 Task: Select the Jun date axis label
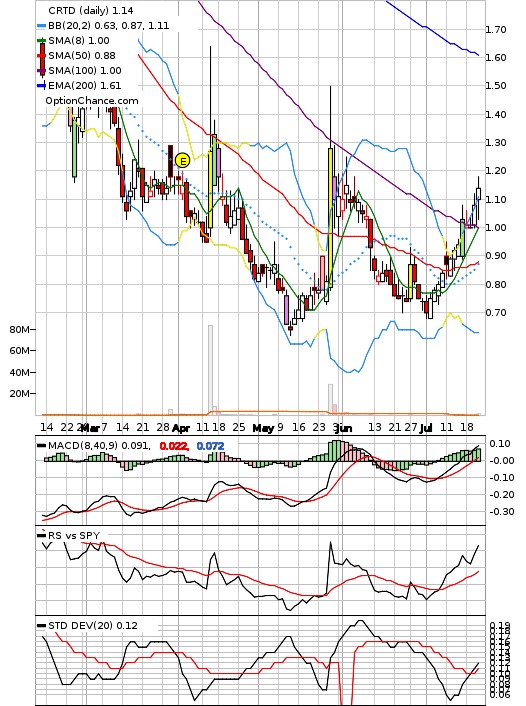point(345,427)
